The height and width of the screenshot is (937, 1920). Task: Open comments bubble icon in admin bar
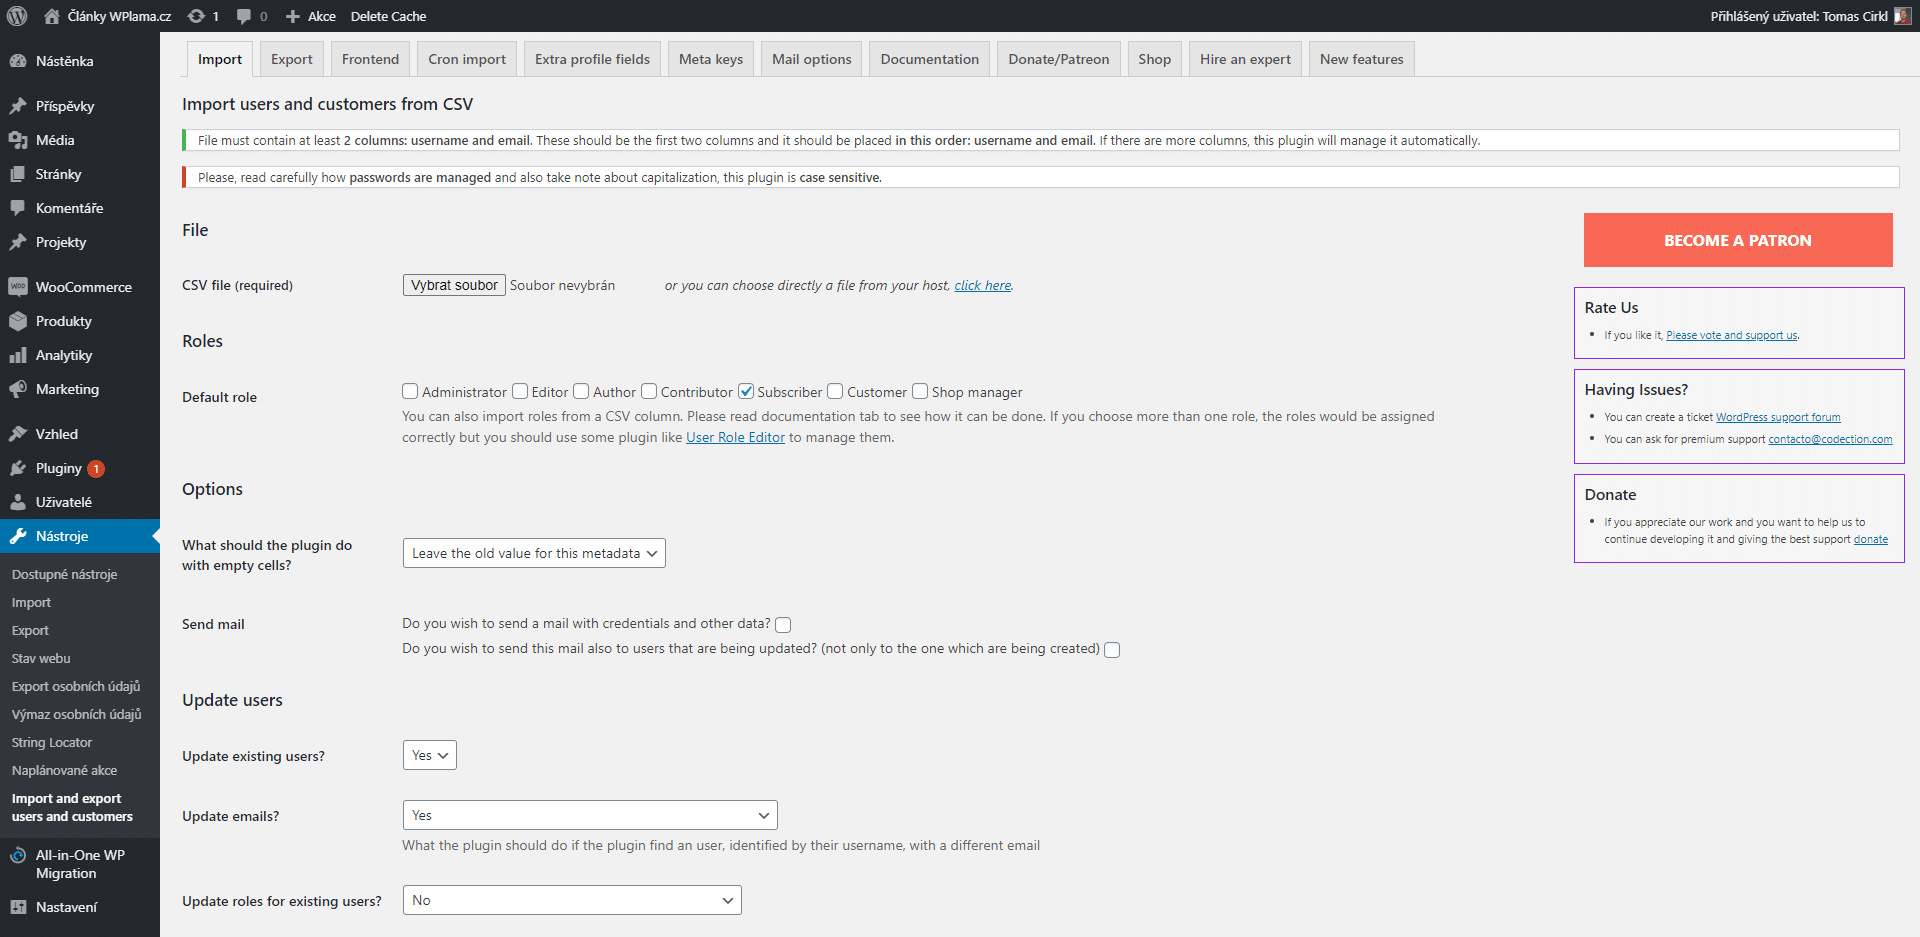244,16
